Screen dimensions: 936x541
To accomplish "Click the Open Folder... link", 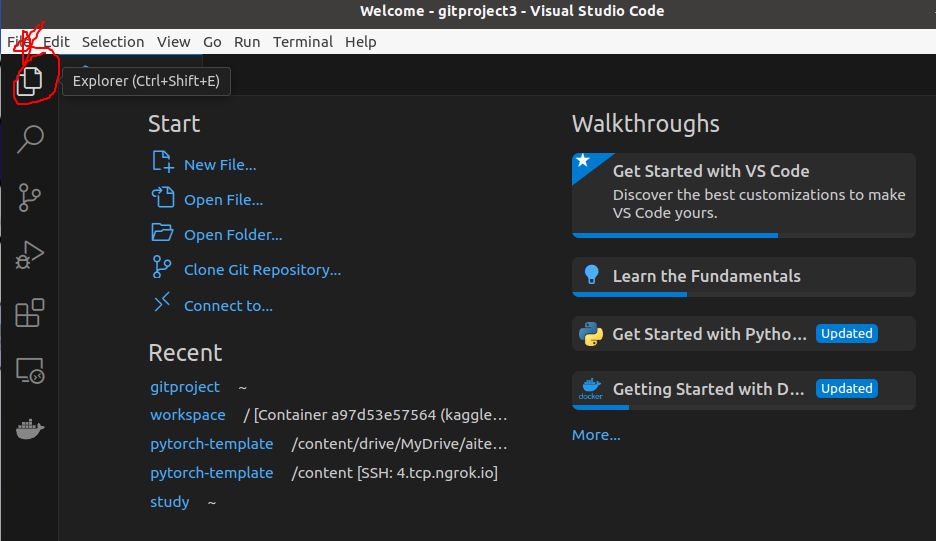I will [233, 235].
